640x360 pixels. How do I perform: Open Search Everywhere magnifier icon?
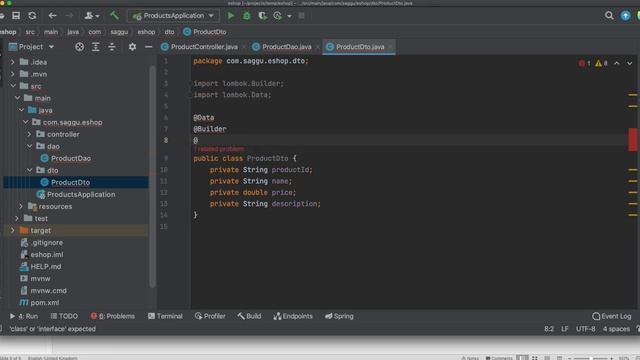[x=609, y=16]
